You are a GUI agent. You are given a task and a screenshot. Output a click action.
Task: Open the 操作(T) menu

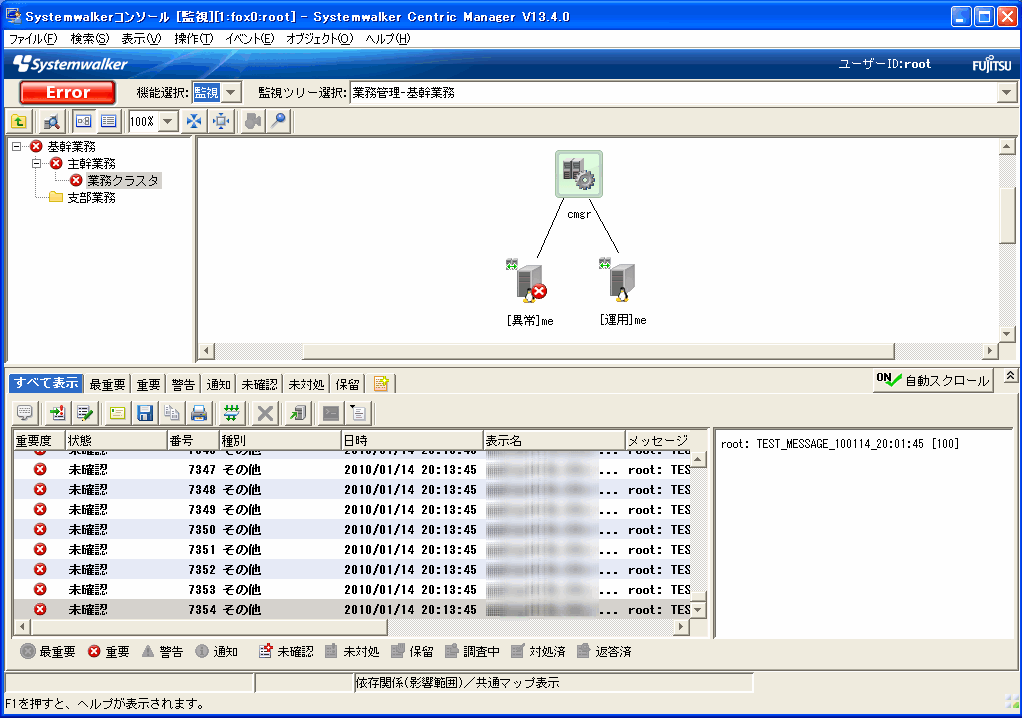194,39
